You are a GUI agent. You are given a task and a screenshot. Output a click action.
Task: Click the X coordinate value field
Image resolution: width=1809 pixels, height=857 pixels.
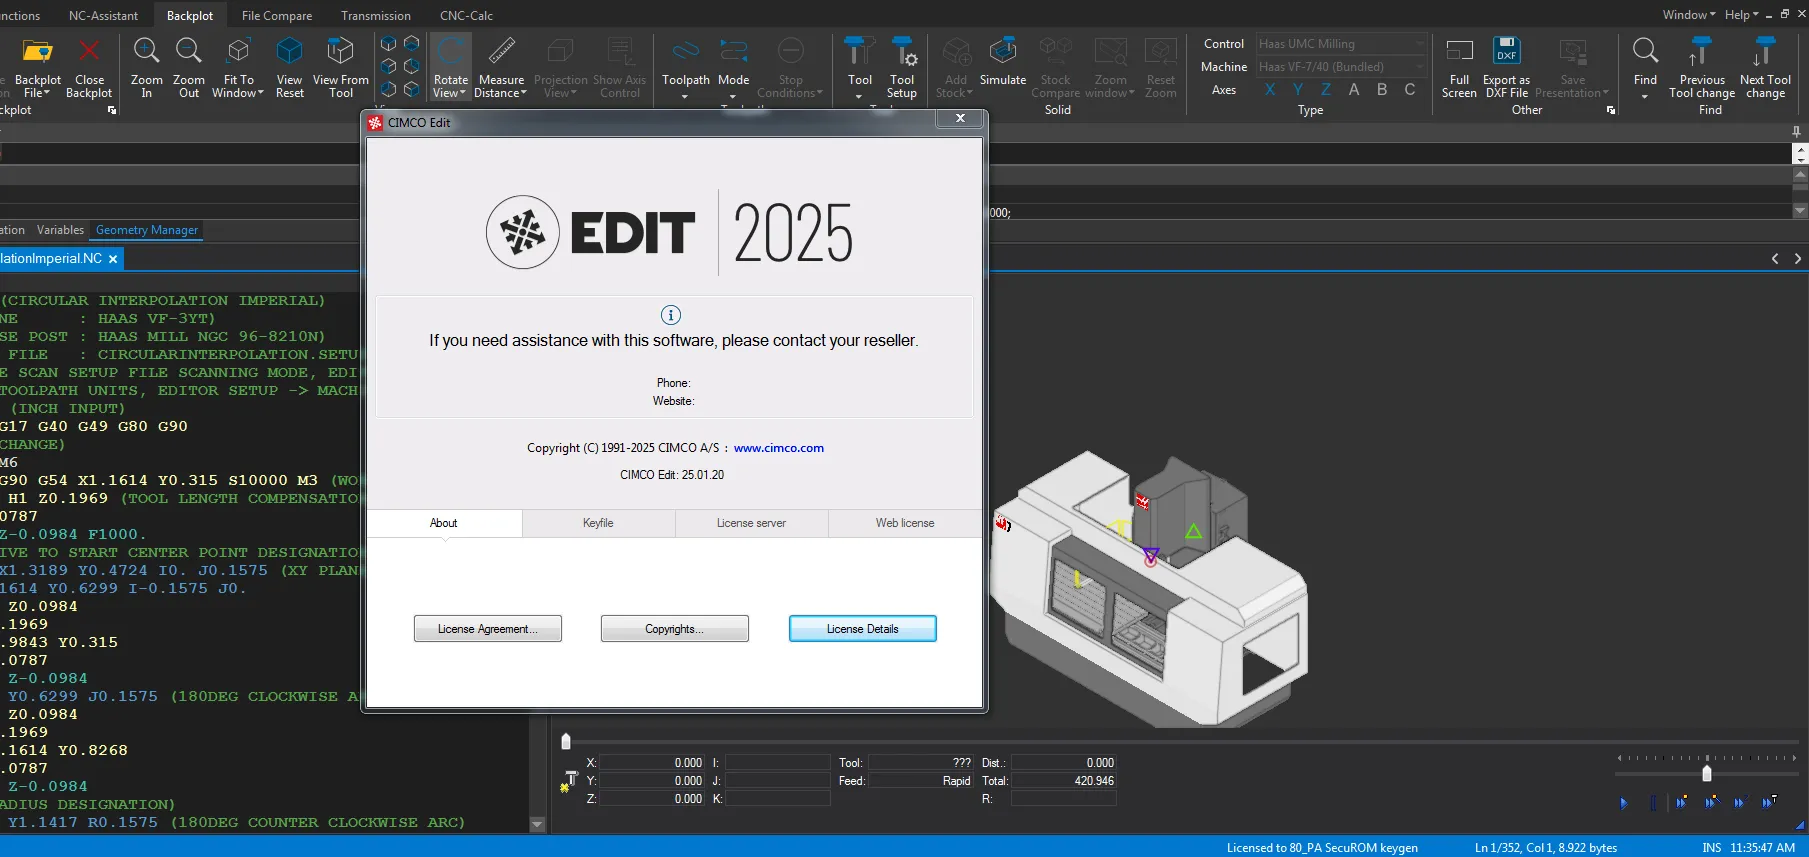[x=651, y=763]
